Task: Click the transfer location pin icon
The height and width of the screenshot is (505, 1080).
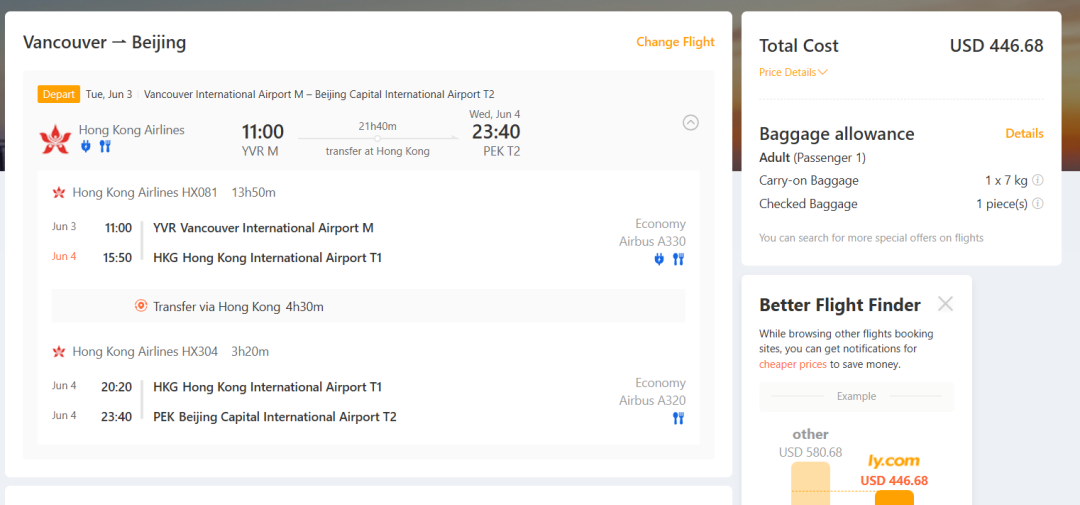Action: tap(141, 306)
